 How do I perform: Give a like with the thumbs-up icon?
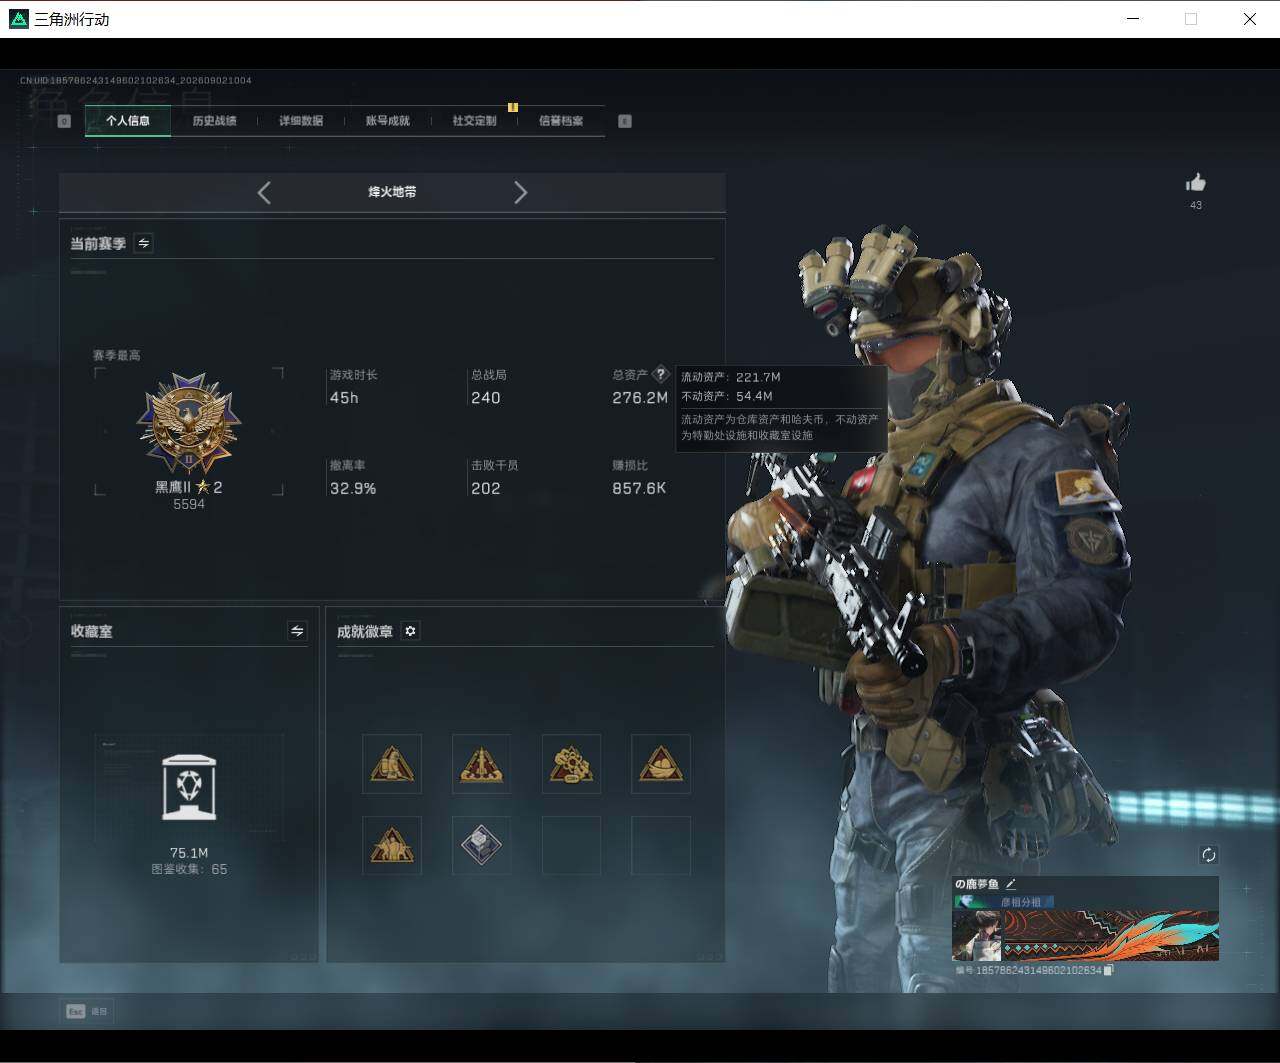pos(1196,182)
